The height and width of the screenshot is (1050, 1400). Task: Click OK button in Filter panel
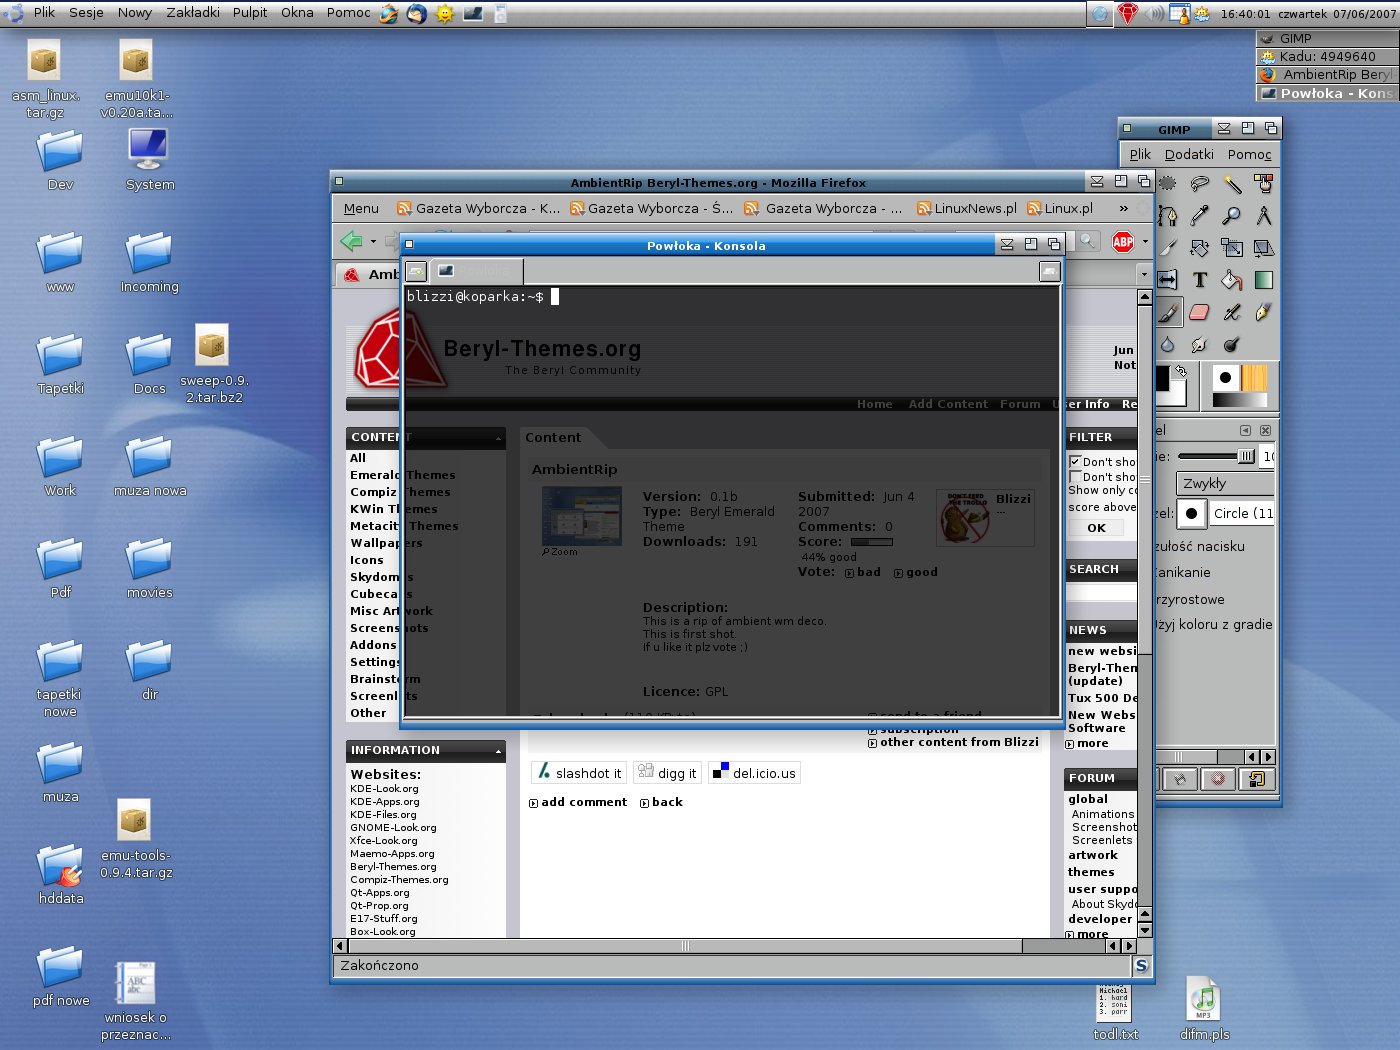[1097, 528]
